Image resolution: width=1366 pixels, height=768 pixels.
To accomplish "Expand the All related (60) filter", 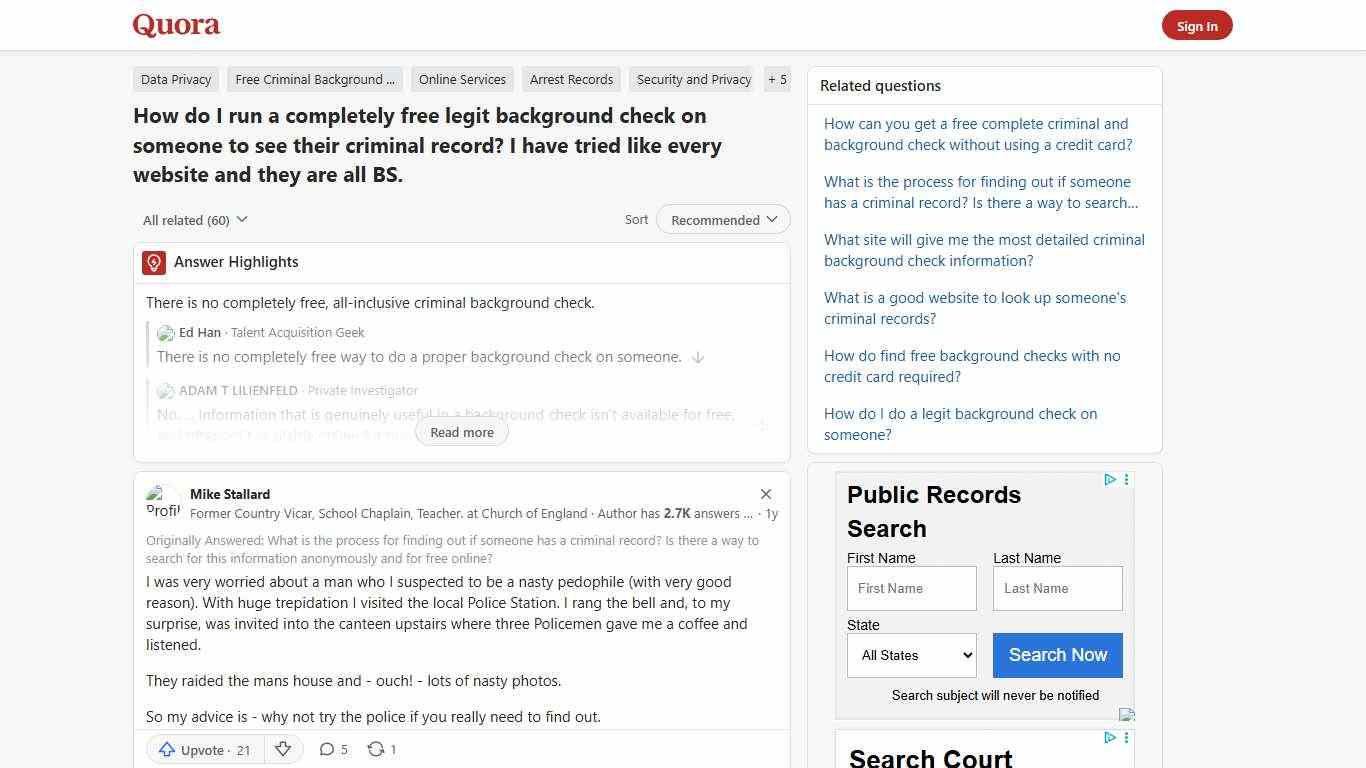I will (x=195, y=220).
